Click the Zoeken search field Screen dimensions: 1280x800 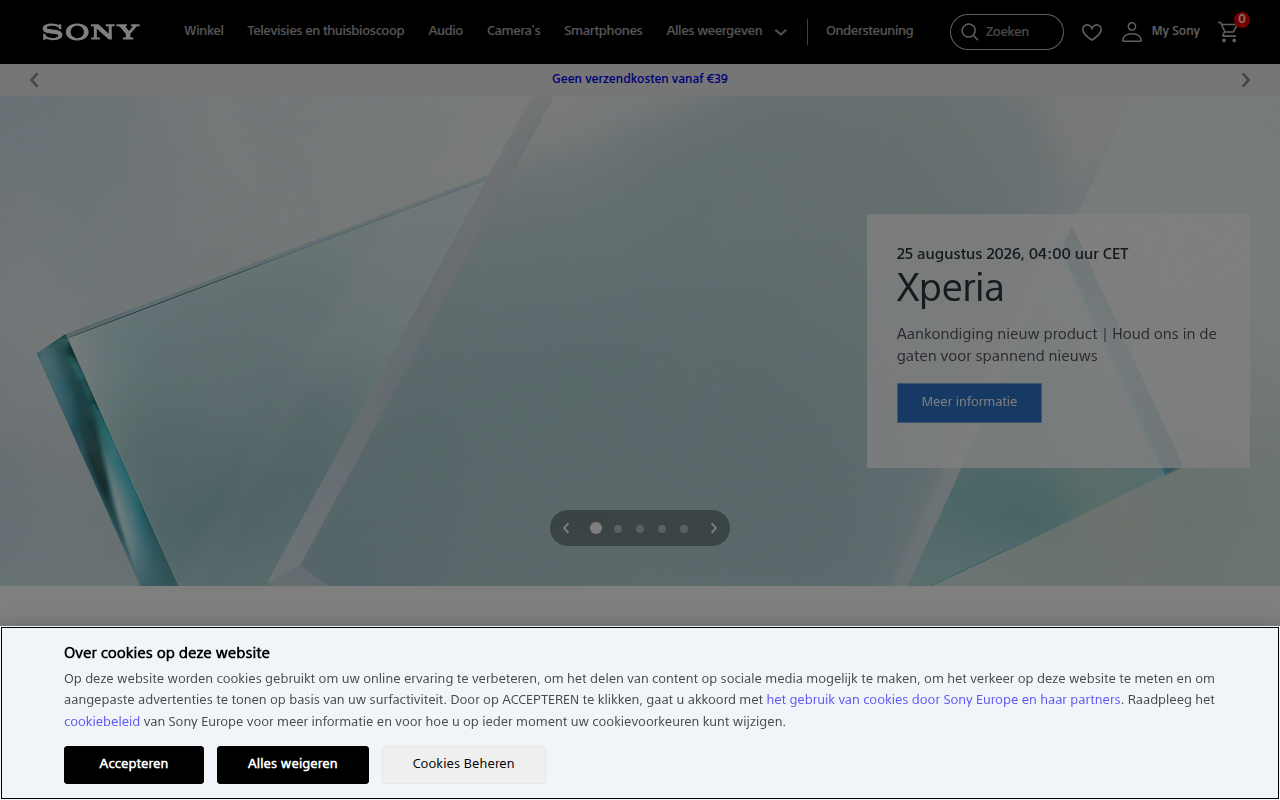(x=1007, y=32)
